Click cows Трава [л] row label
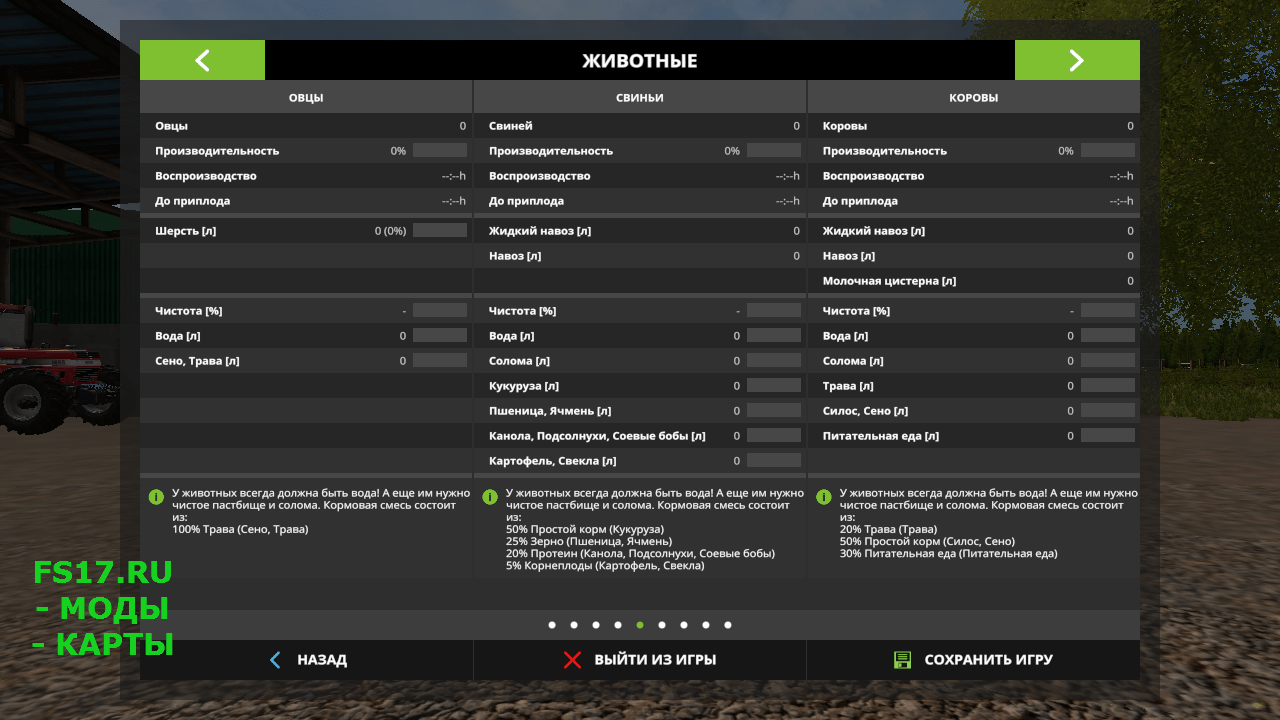The image size is (1280, 720). 848,386
